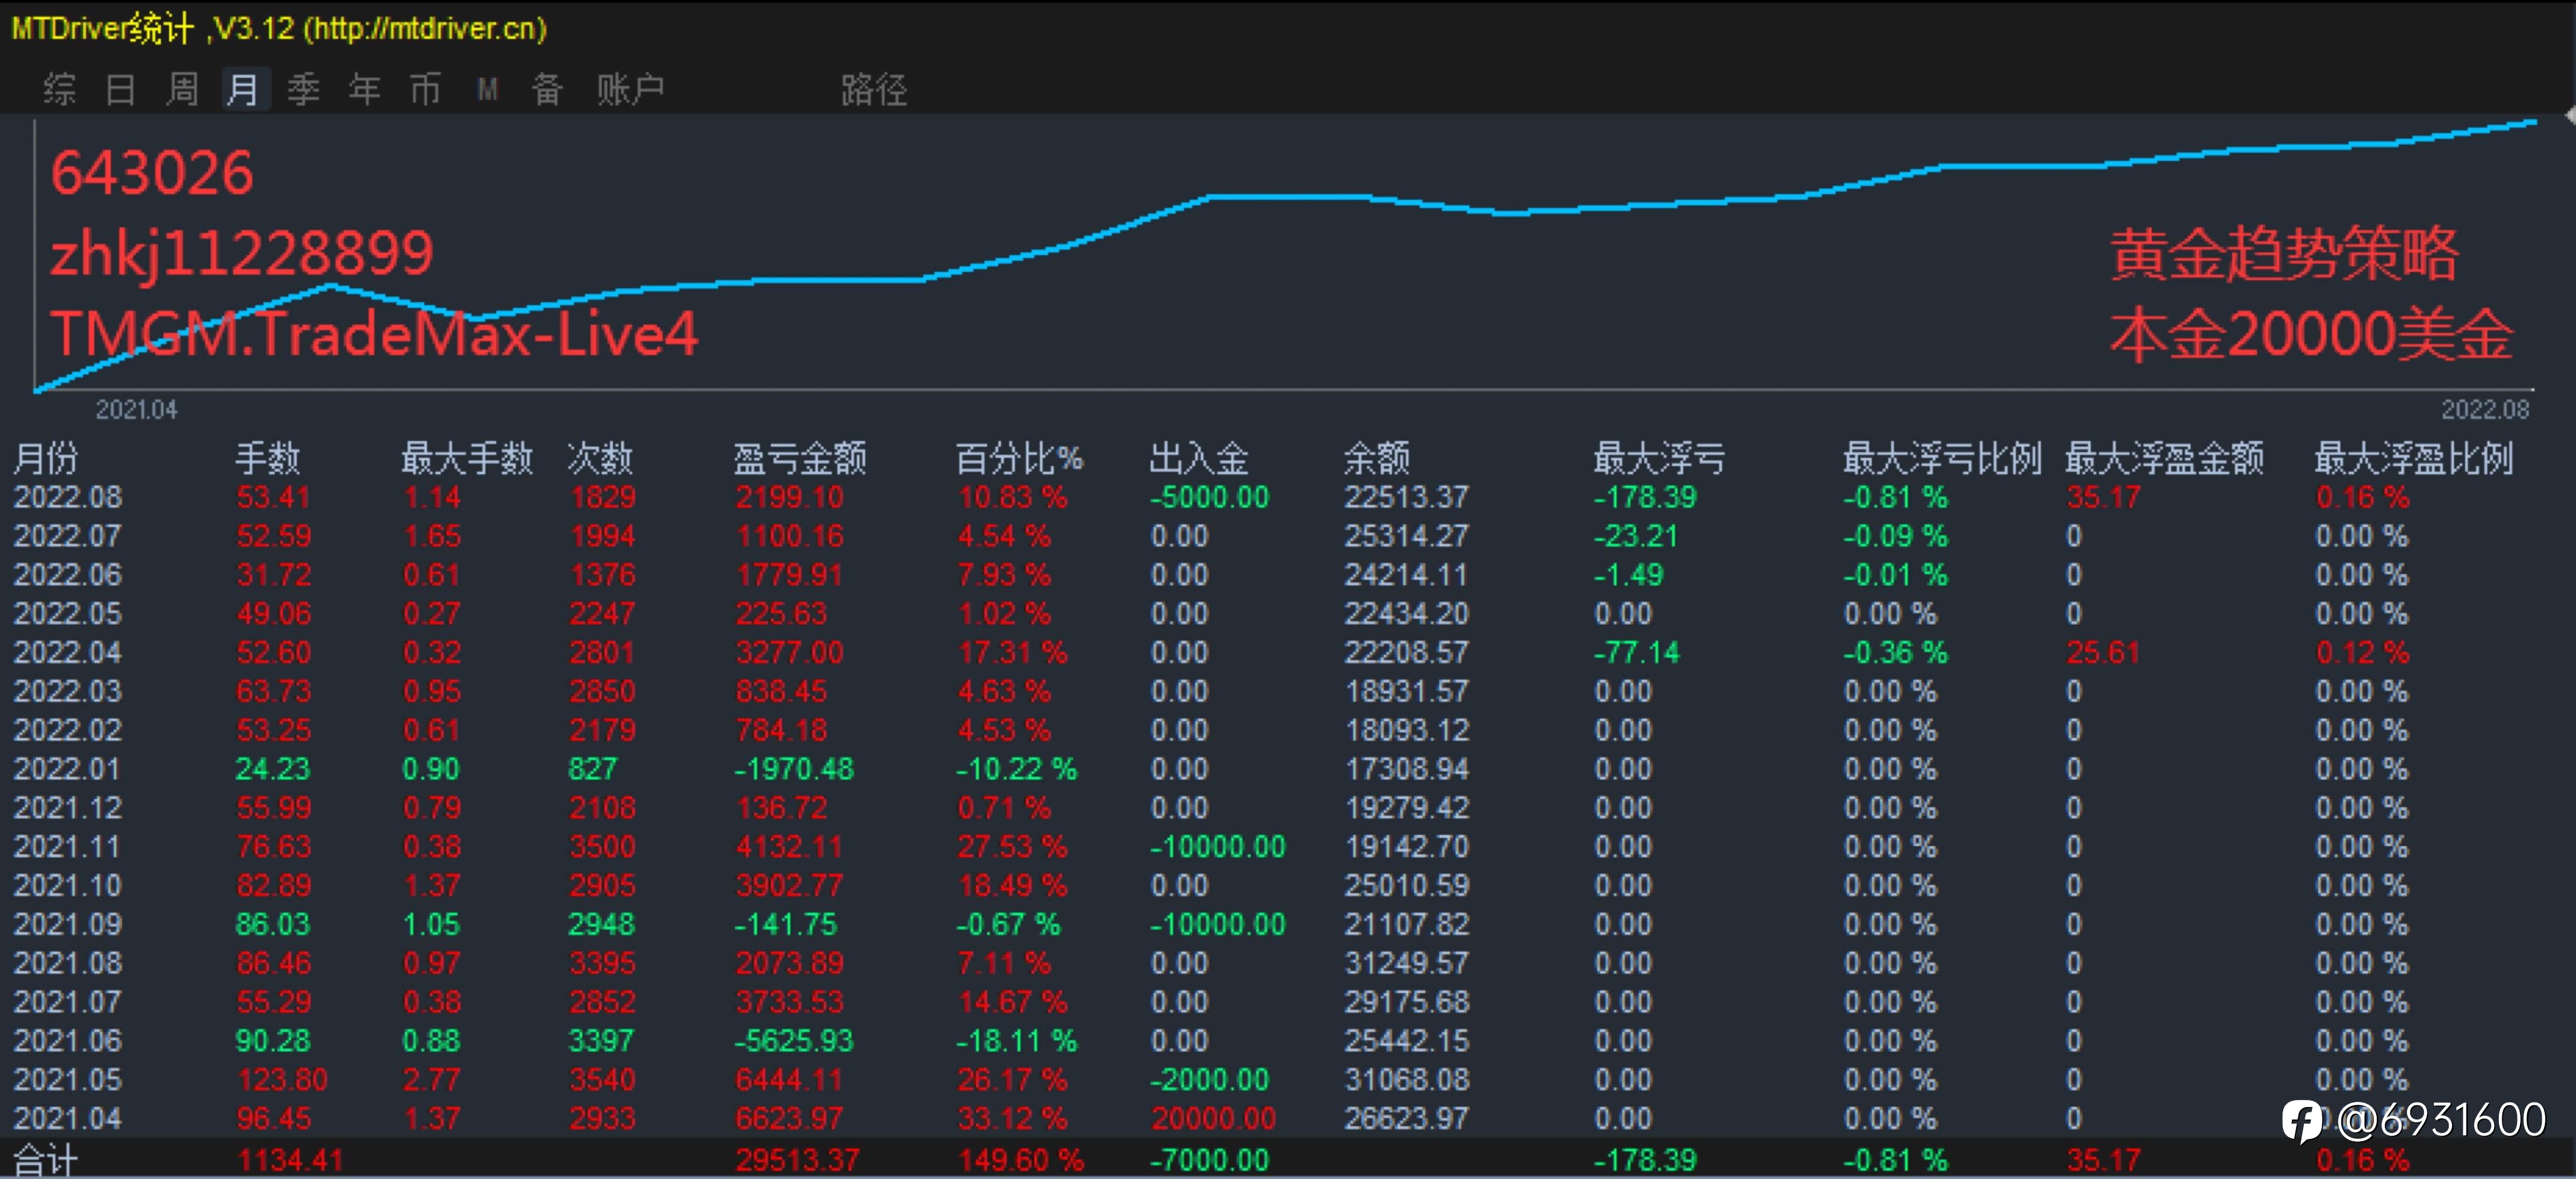Select the 2021.08 month row

point(1288,963)
